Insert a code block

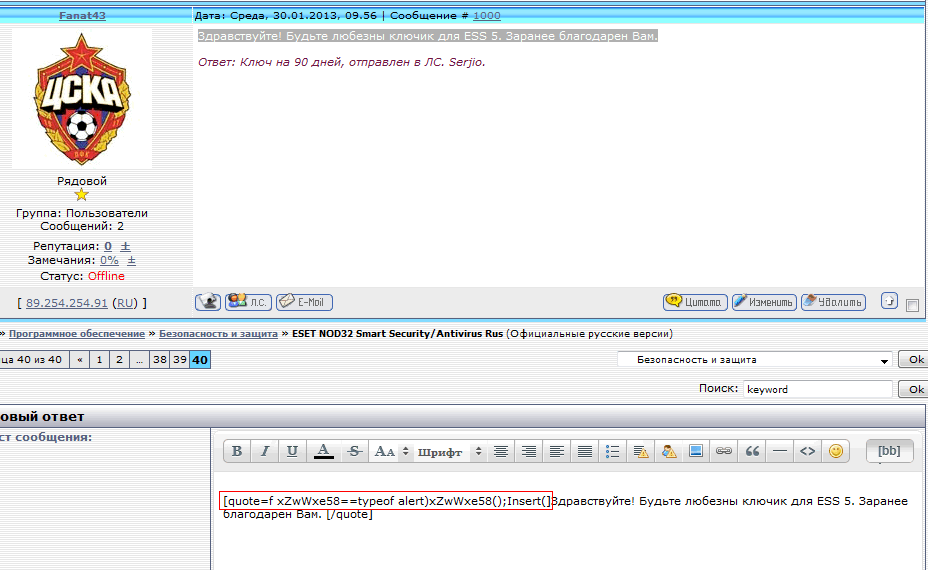[807, 451]
